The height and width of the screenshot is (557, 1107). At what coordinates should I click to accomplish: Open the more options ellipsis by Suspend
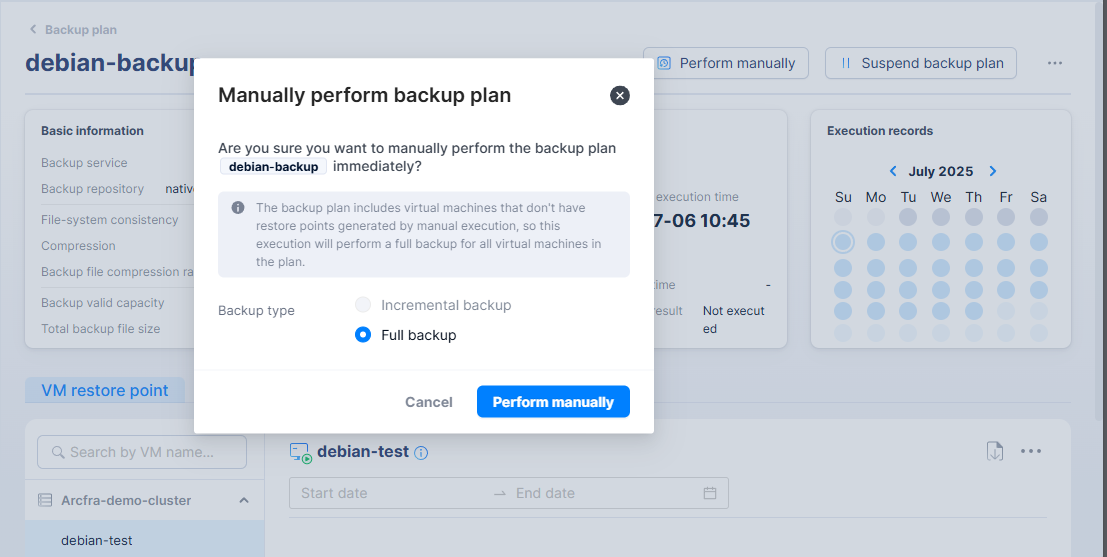pos(1055,63)
